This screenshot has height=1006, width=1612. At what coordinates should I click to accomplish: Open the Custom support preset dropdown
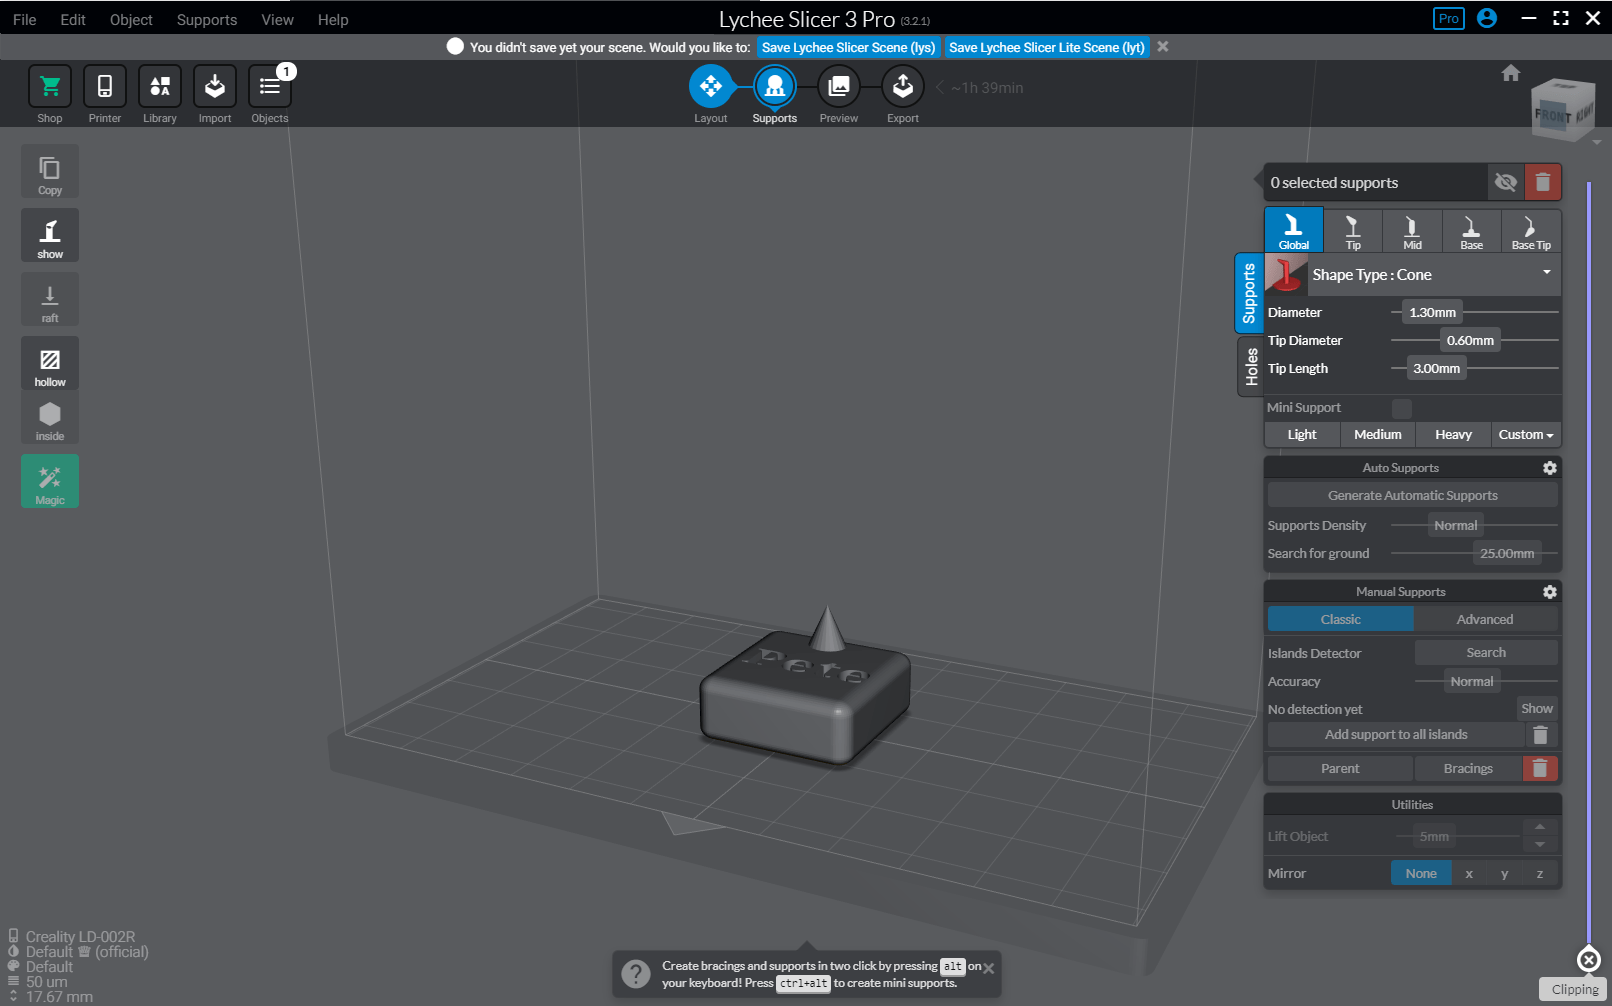(1525, 435)
